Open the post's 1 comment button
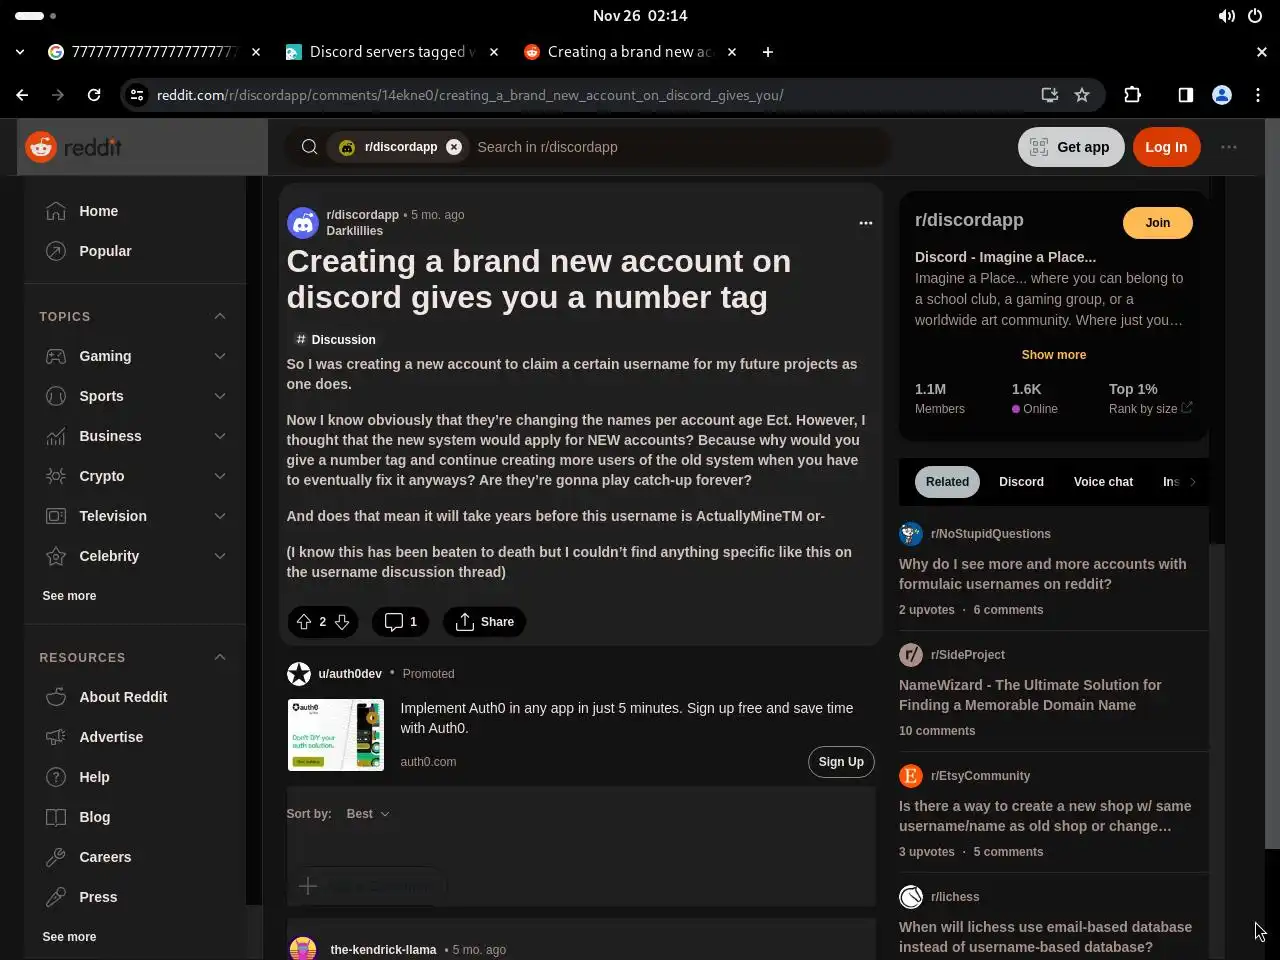The image size is (1280, 960). [400, 622]
